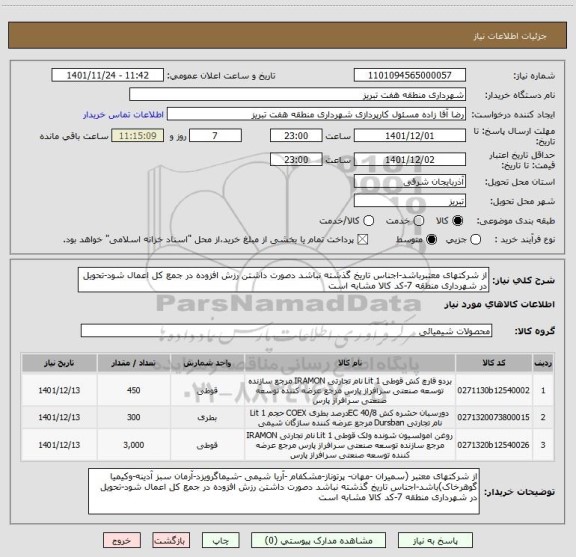Click the پاسخ به نیاز button
Image resolution: width=576 pixels, height=557 pixels.
pyautogui.click(x=435, y=541)
